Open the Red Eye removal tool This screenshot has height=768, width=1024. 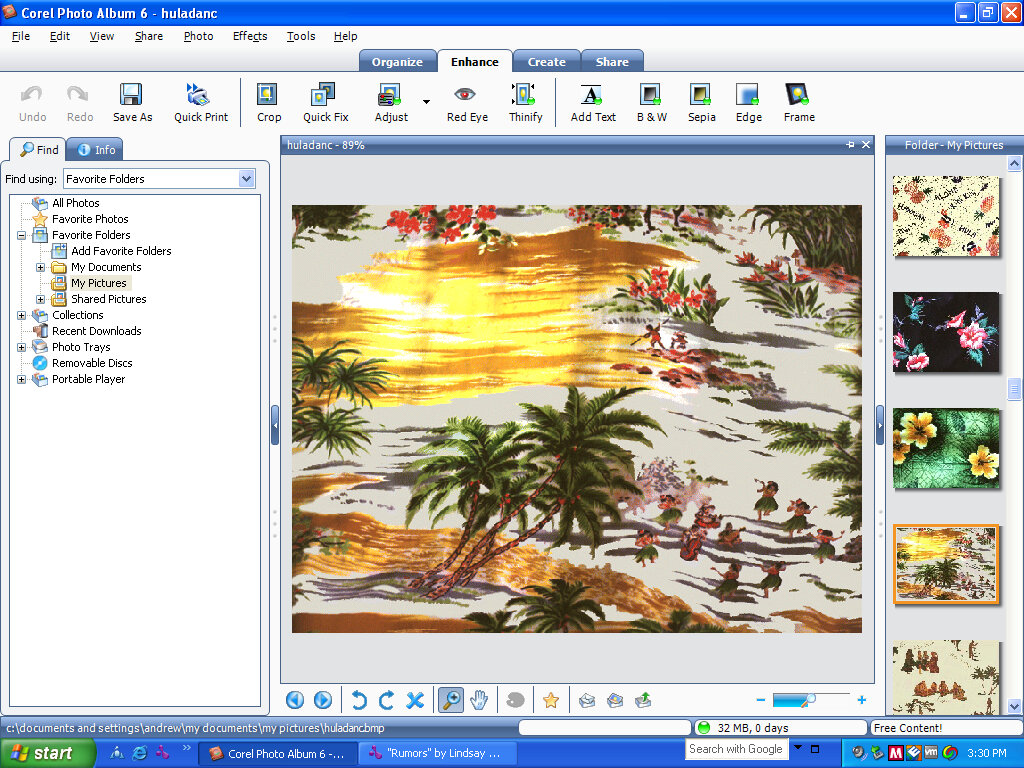[466, 102]
